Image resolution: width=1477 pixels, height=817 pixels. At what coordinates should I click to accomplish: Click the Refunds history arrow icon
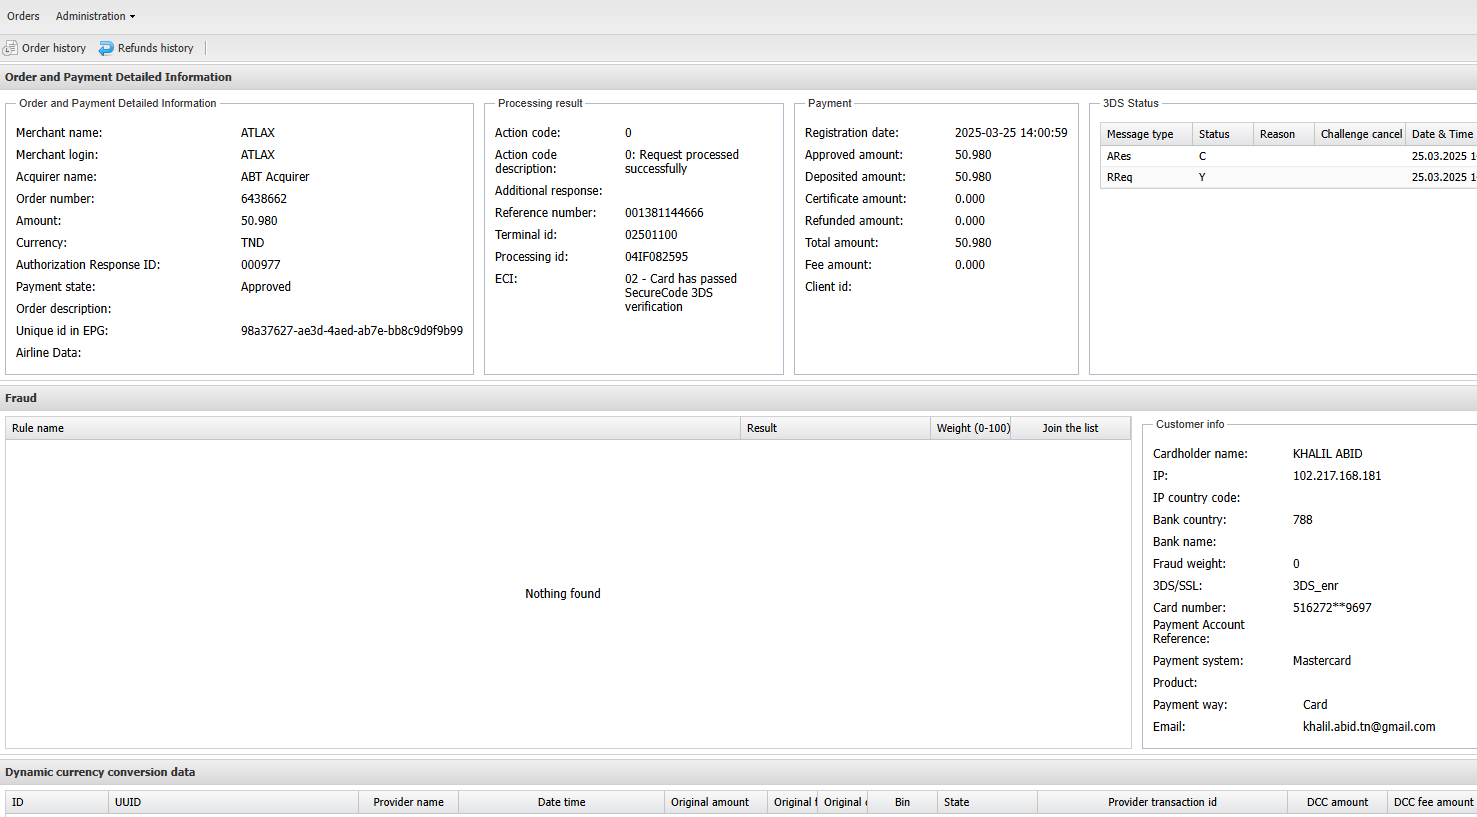106,48
